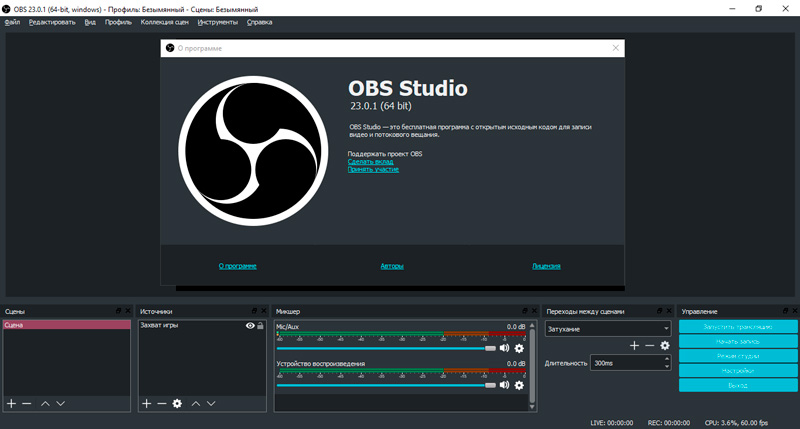
Task: Open the Файл menu
Action: click(12, 22)
